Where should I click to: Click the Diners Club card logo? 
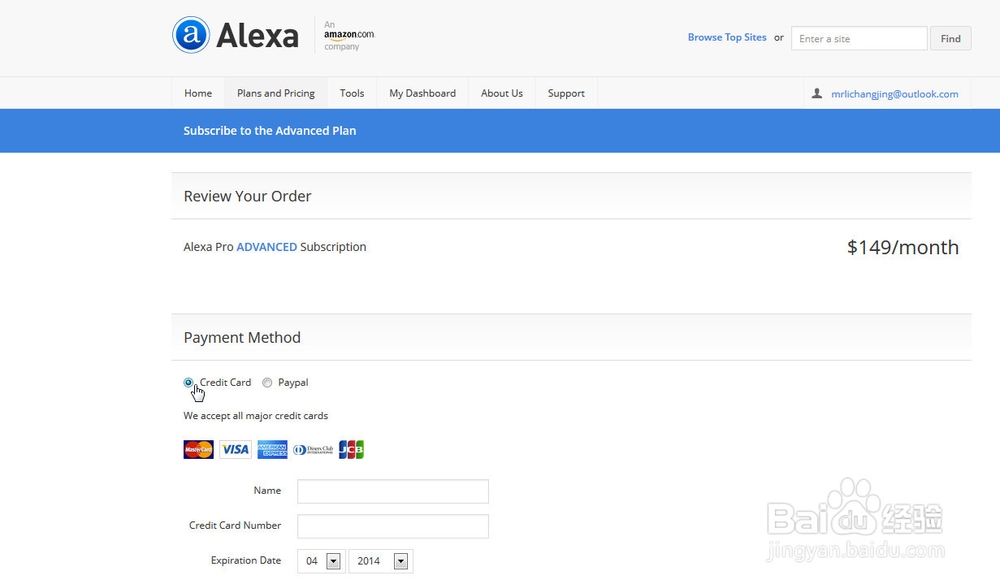pyautogui.click(x=313, y=449)
